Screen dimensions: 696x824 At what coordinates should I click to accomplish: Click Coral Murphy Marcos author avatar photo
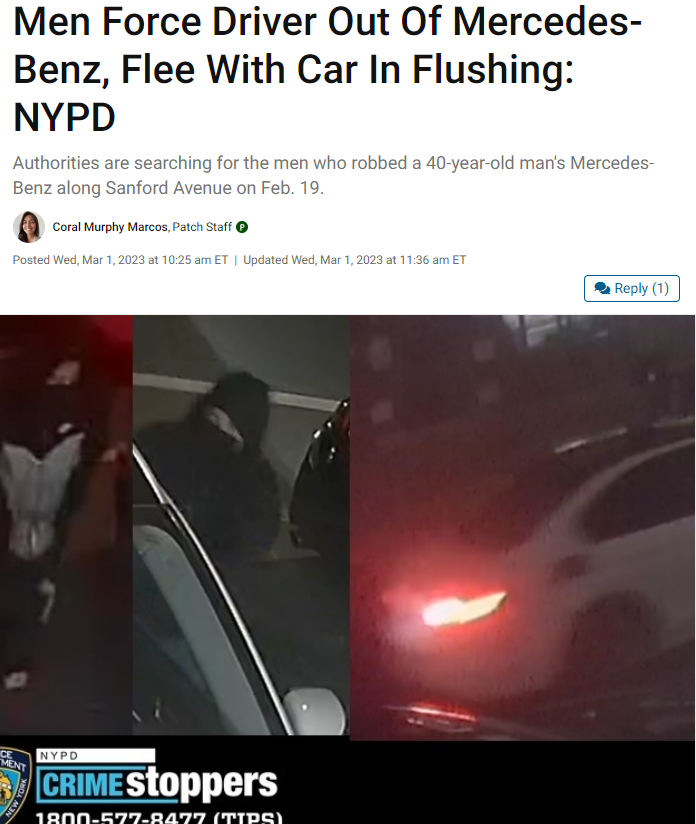(x=29, y=227)
